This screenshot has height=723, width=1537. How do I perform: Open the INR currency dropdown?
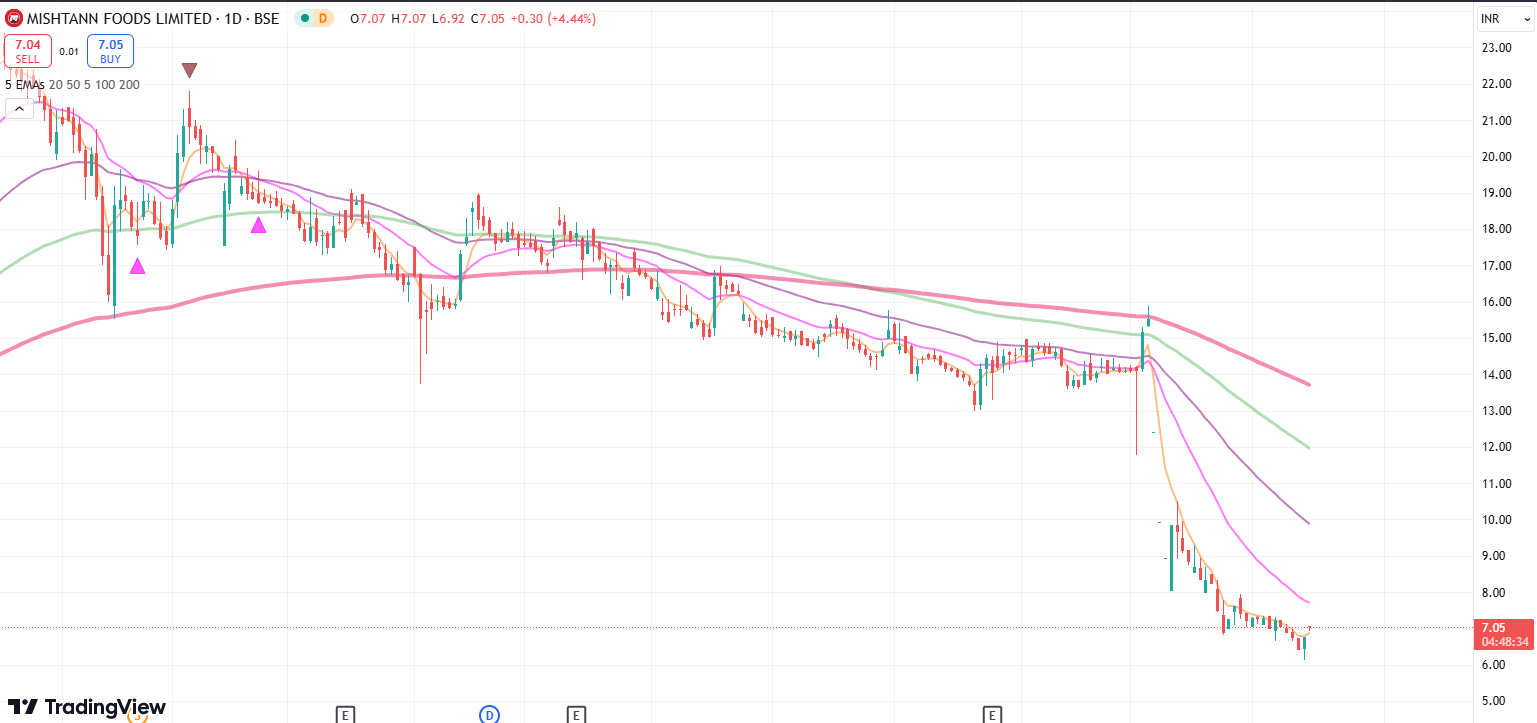tap(1504, 18)
